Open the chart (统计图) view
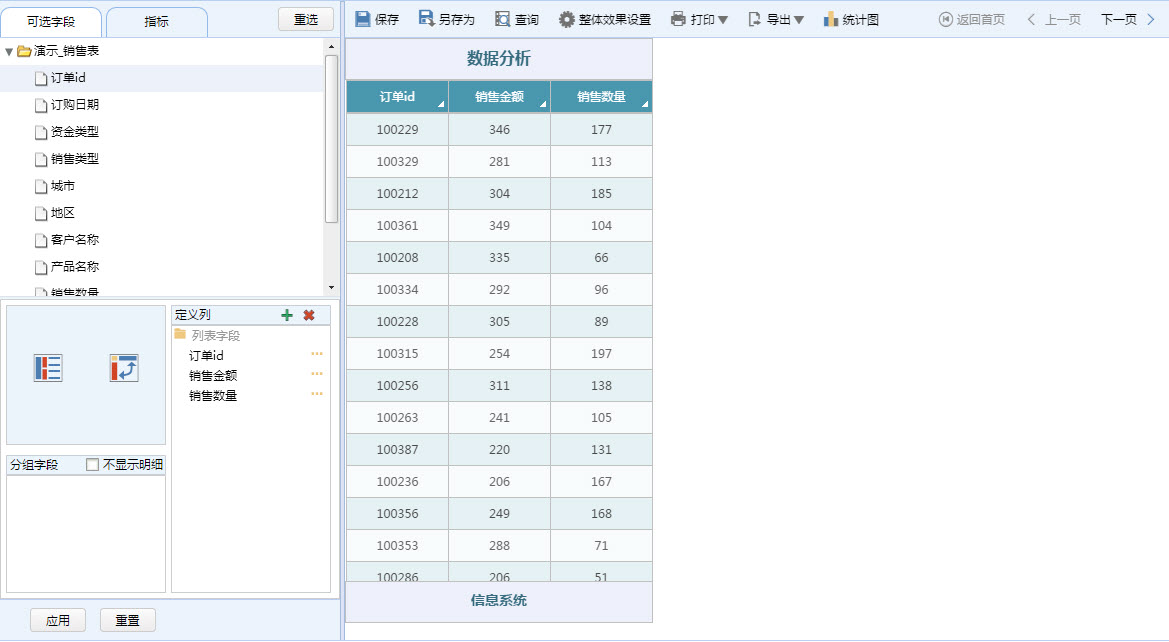The width and height of the screenshot is (1169, 642). coord(831,19)
